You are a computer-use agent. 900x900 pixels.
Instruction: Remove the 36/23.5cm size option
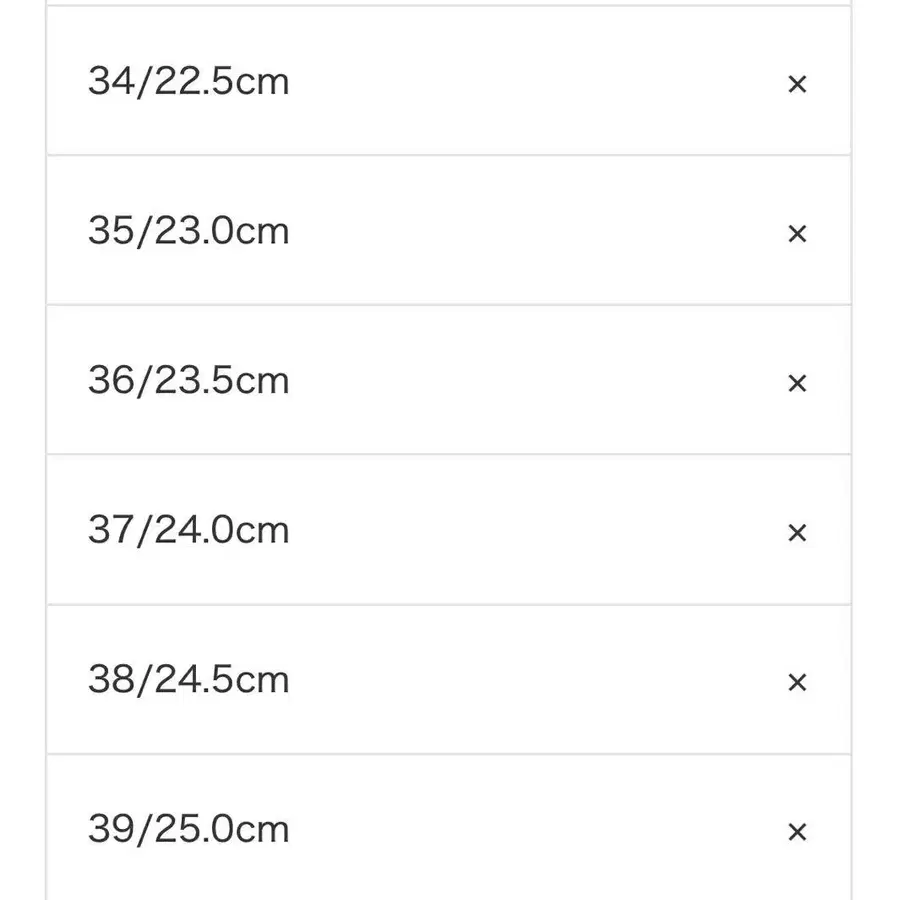pyautogui.click(x=797, y=382)
